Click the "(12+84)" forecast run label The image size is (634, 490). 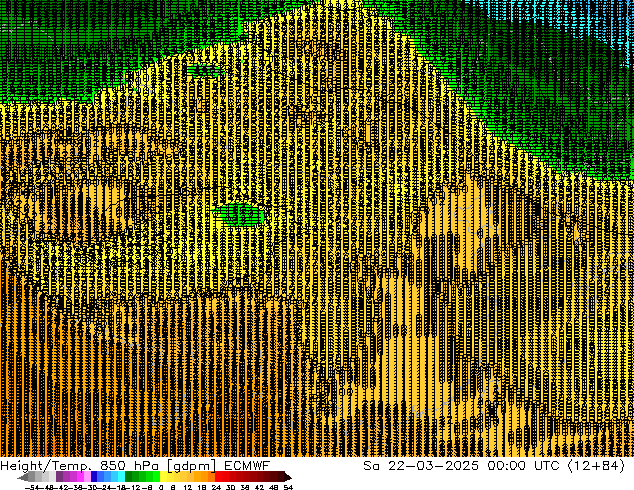point(597,466)
